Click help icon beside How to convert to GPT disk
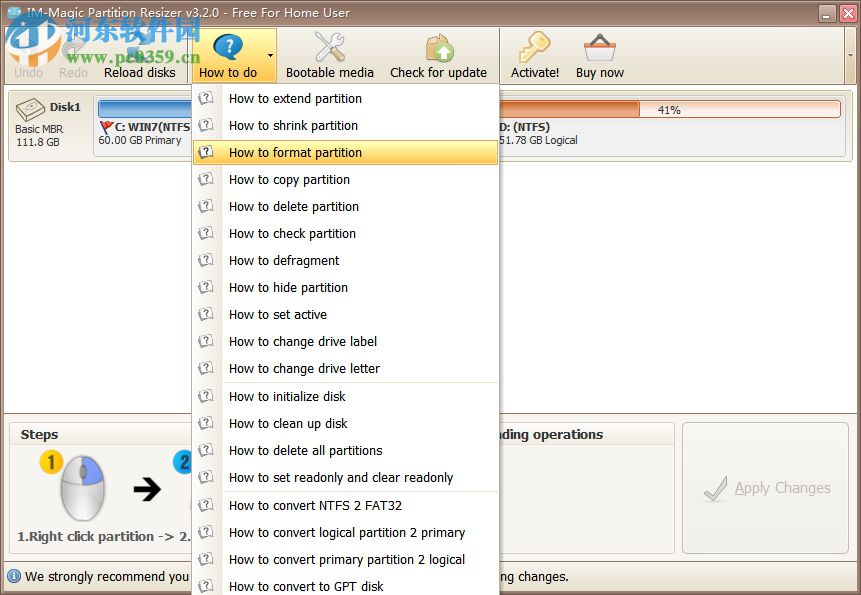The height and width of the screenshot is (595, 861). click(x=206, y=585)
